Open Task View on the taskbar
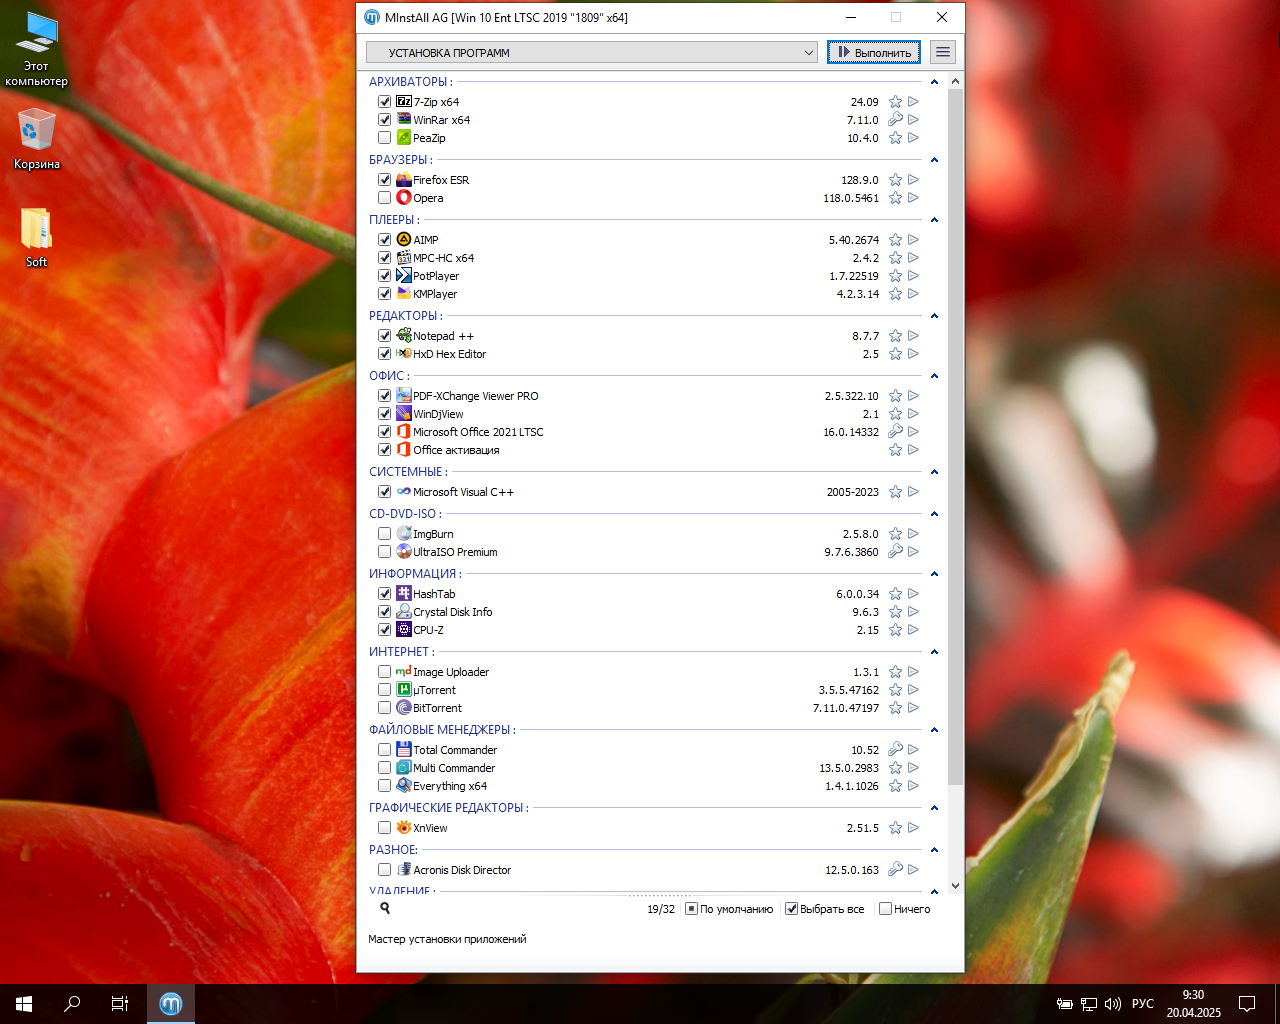Screen dimensions: 1280x1024 [120, 1004]
